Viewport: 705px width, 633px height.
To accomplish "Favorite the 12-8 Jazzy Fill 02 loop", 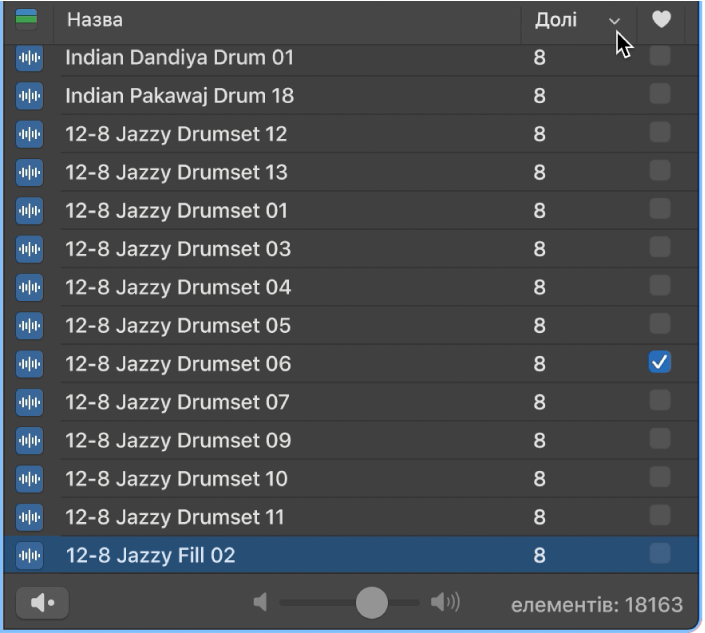I will click(660, 554).
